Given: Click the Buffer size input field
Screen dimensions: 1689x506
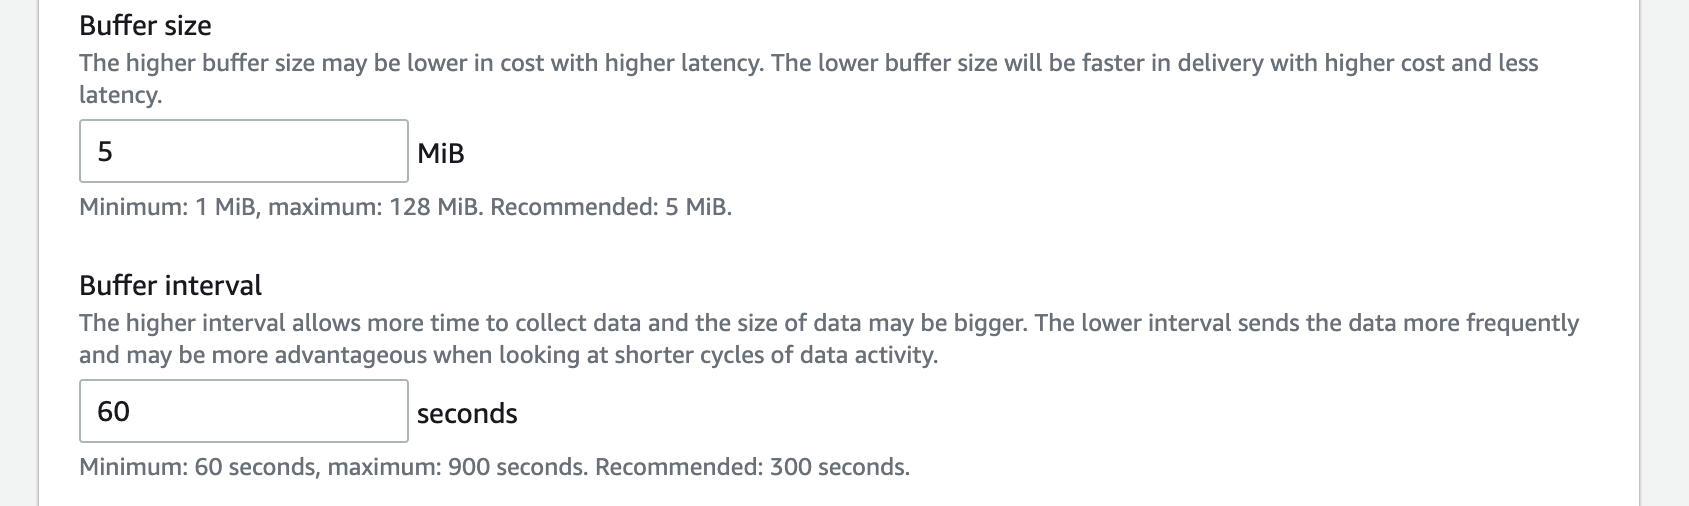Looking at the screenshot, I should tap(243, 151).
